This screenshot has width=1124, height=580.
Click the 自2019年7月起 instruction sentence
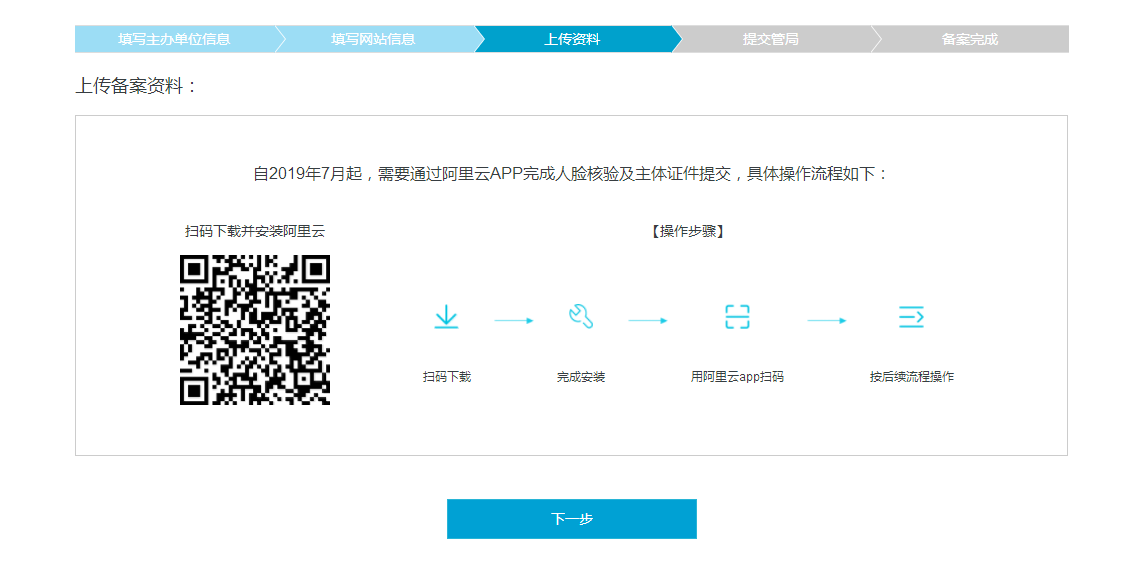[x=571, y=173]
